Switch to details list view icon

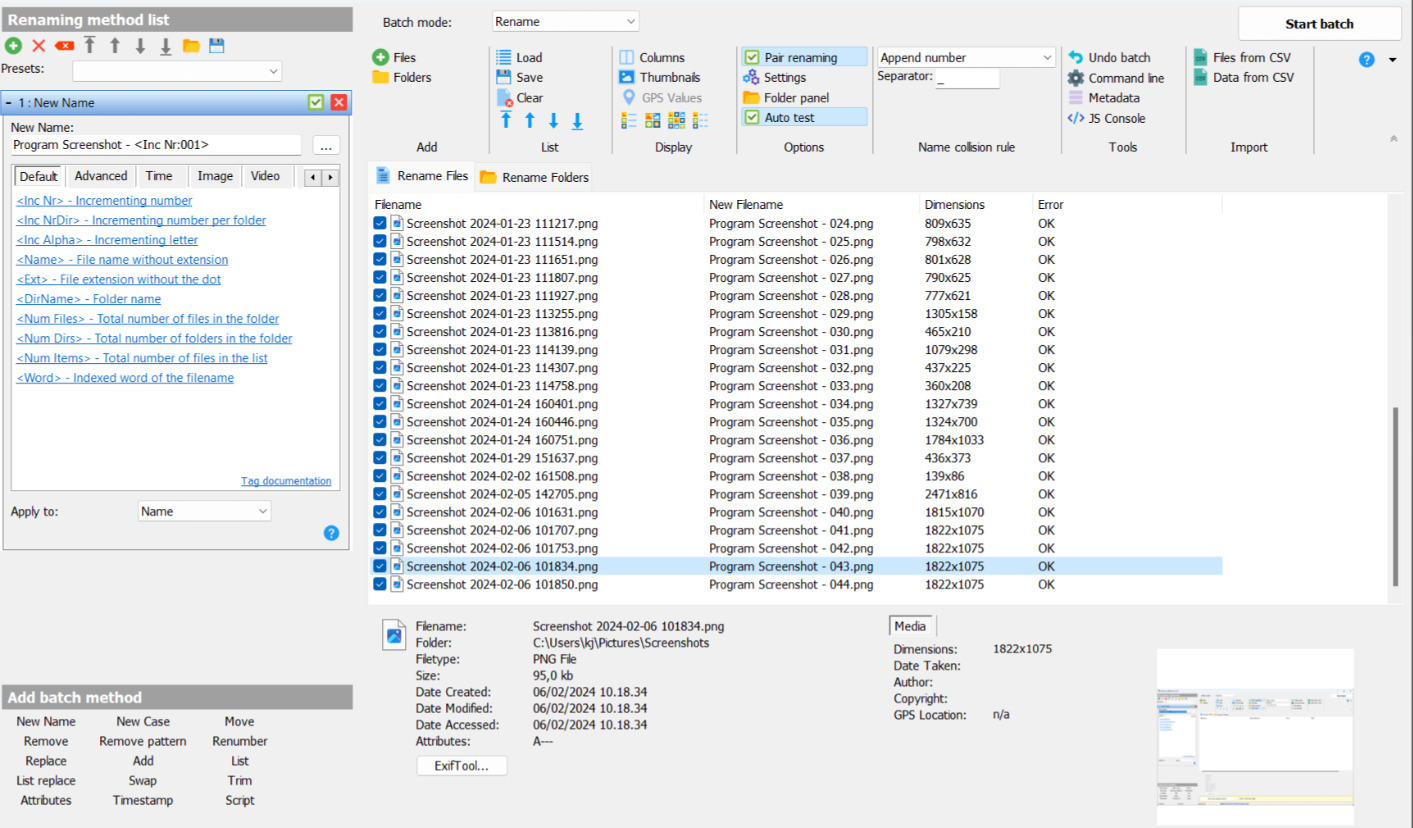coord(629,120)
